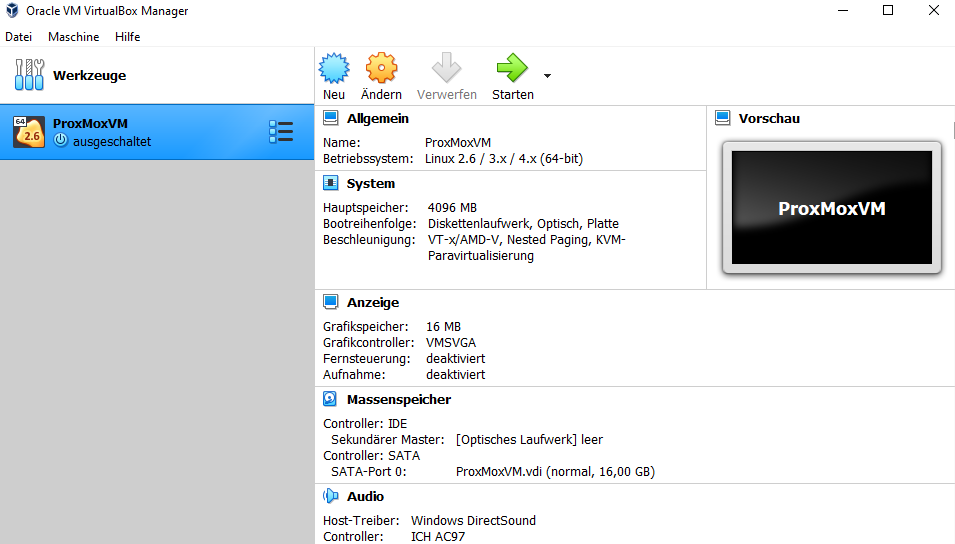This screenshot has height=544, width=955.
Task: Click the System section chip icon
Action: 331,183
